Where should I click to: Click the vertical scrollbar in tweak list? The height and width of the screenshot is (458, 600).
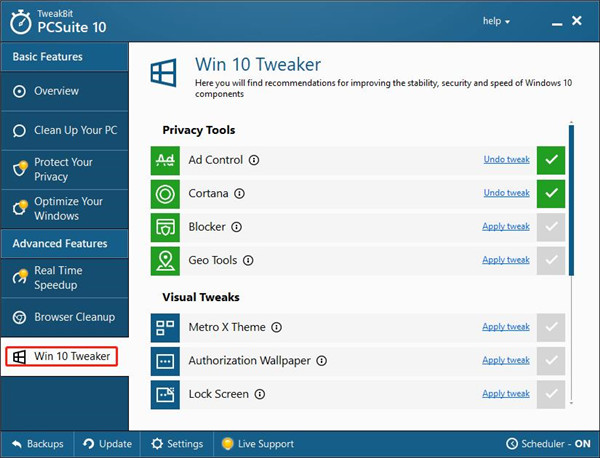572,200
